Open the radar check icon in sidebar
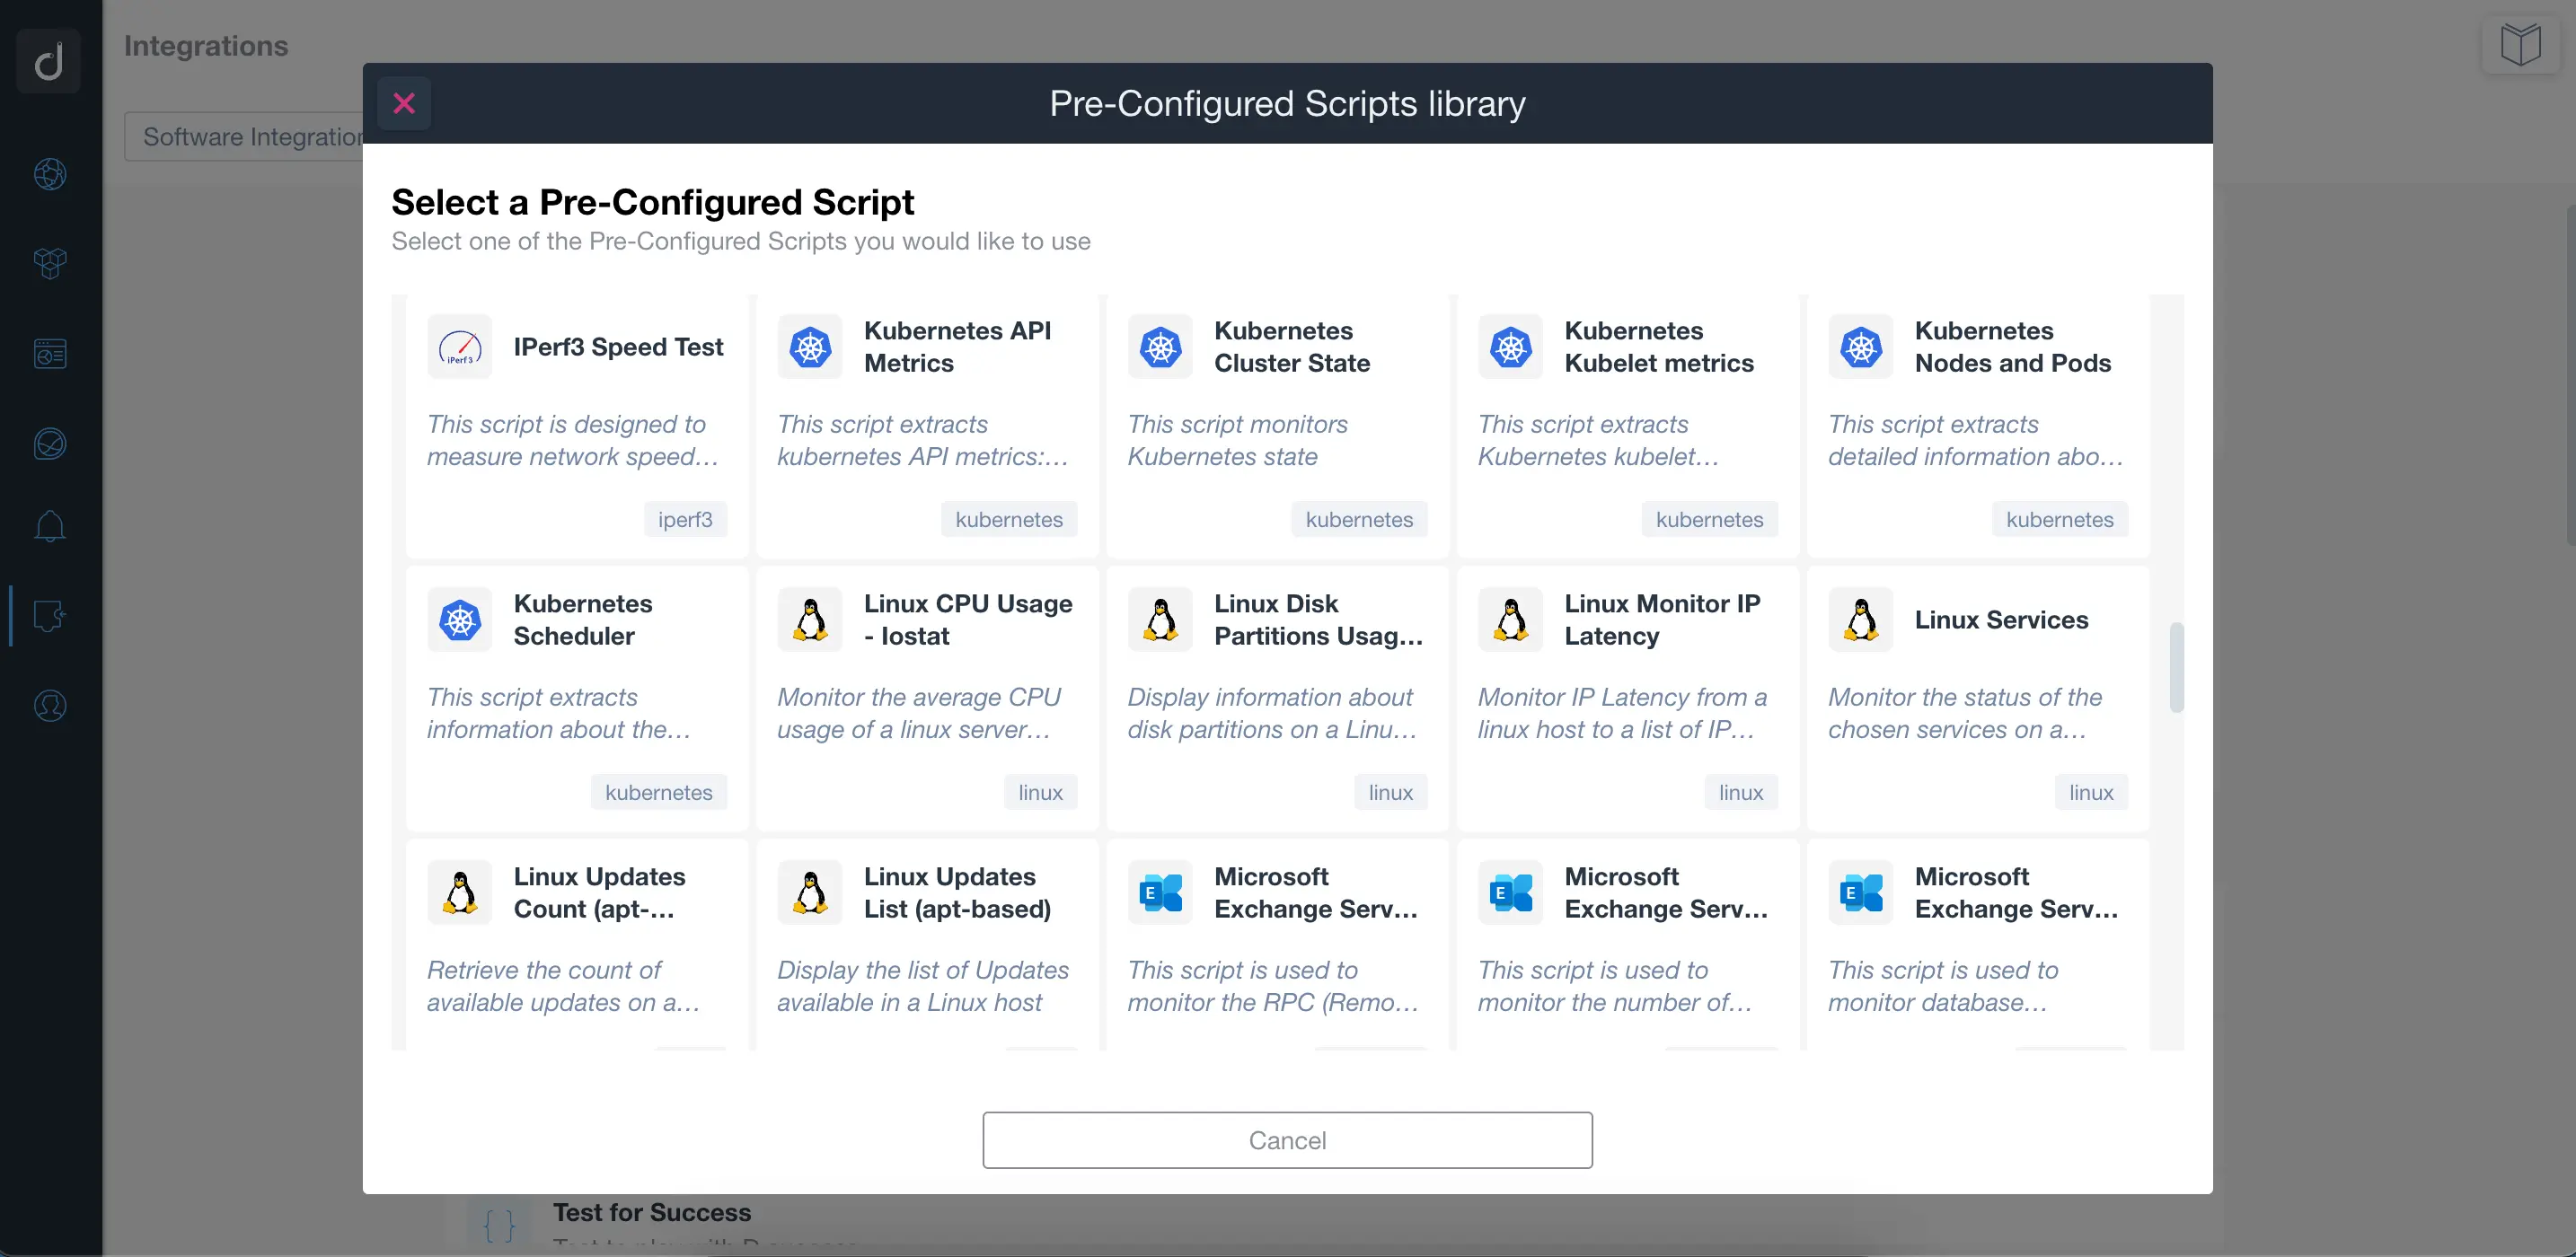The image size is (2576, 1257). pyautogui.click(x=50, y=443)
